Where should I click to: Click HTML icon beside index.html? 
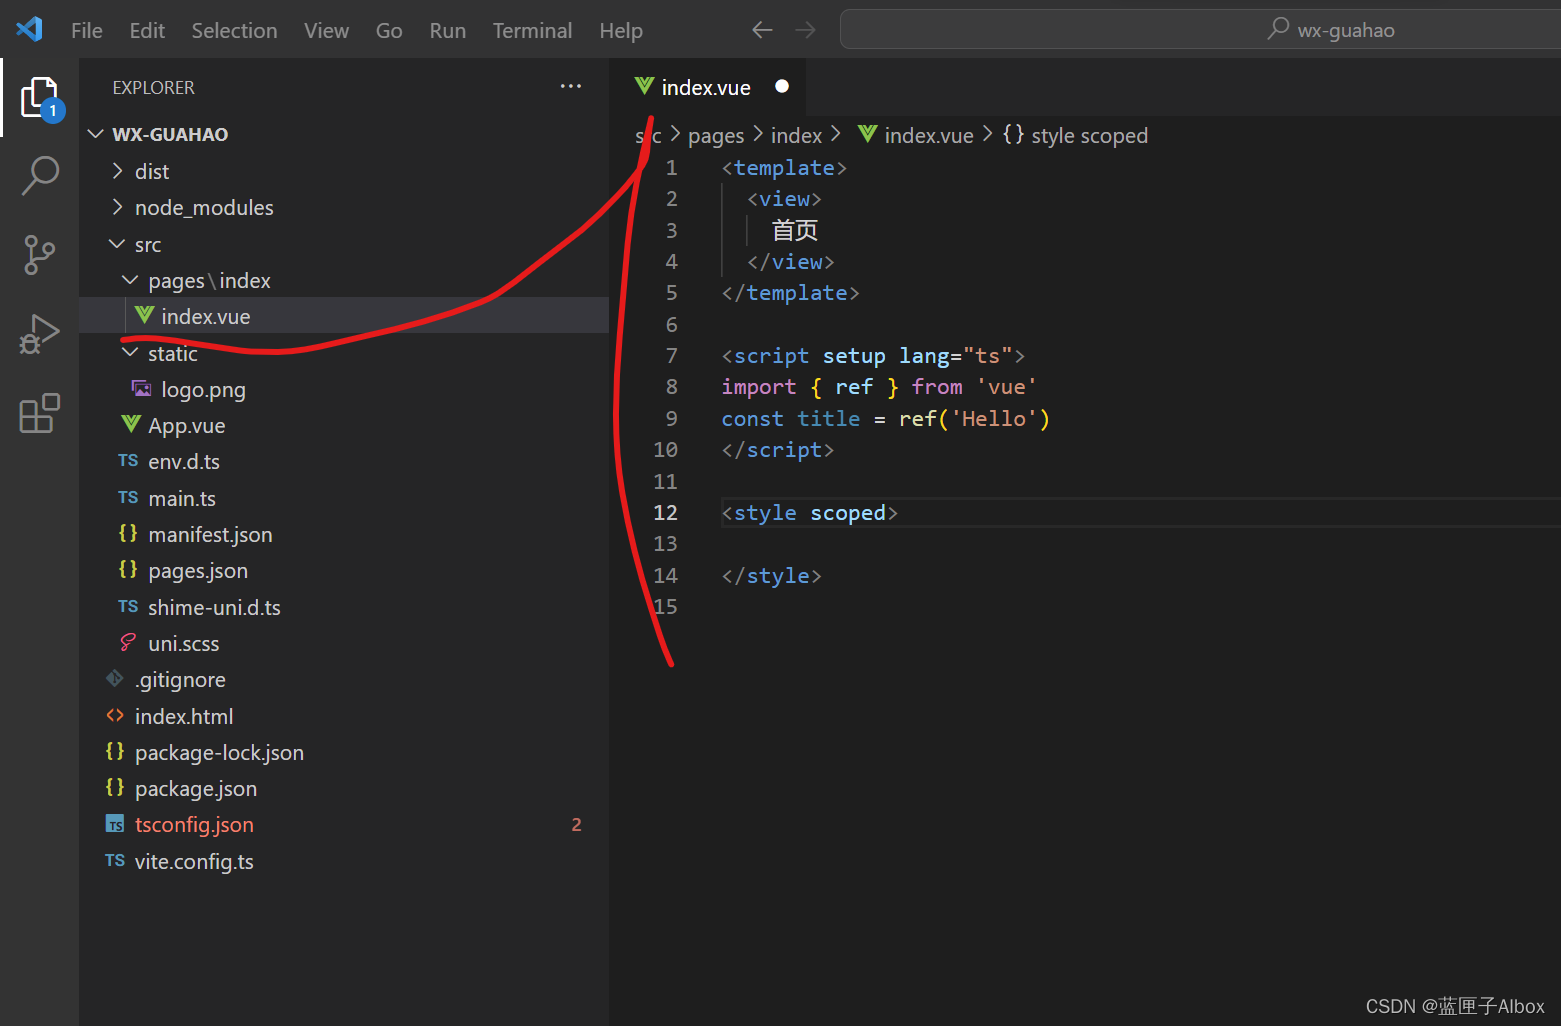tap(115, 715)
